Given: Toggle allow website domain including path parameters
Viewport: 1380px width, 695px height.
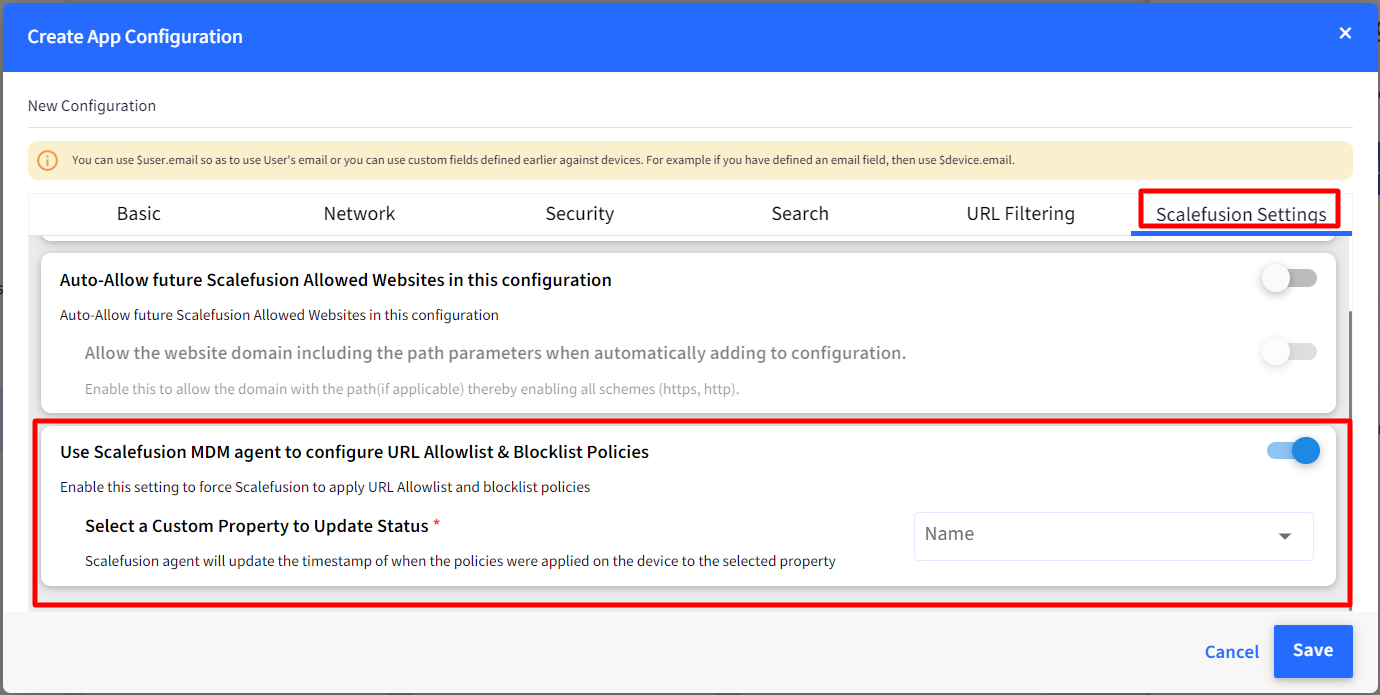Looking at the screenshot, I should pyautogui.click(x=1289, y=352).
